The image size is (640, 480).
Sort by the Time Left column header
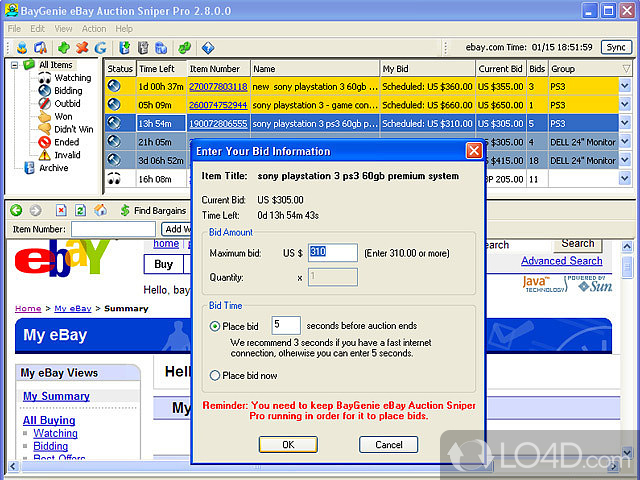161,69
